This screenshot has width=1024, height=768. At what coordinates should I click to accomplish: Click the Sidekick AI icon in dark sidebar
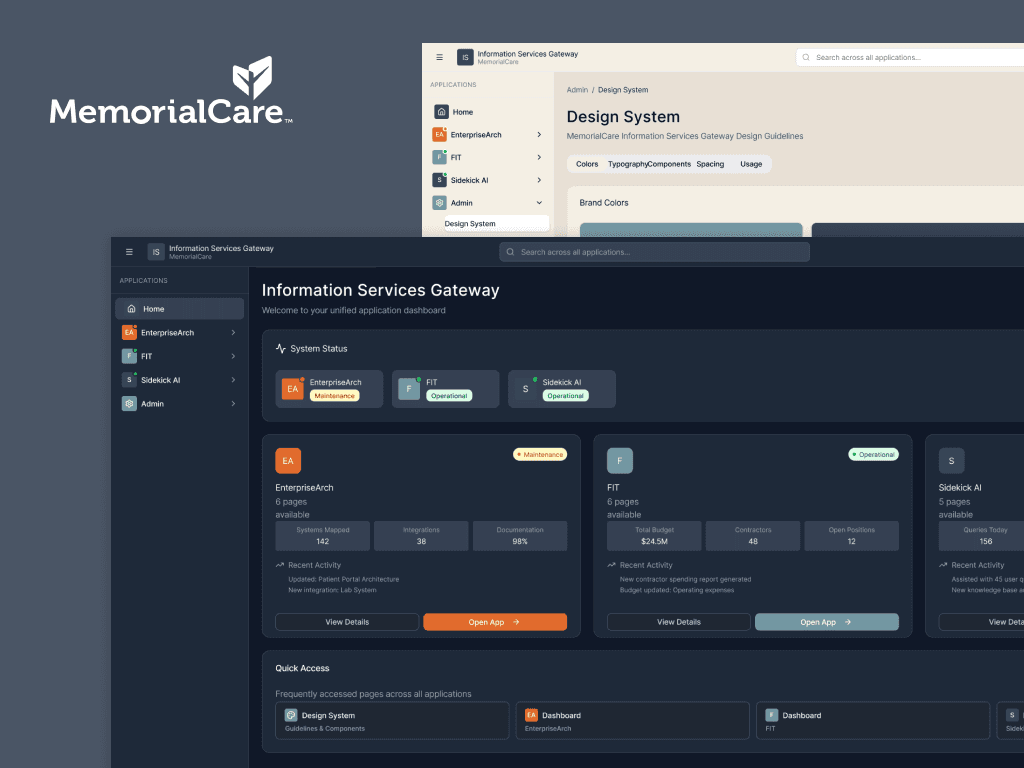coord(129,380)
